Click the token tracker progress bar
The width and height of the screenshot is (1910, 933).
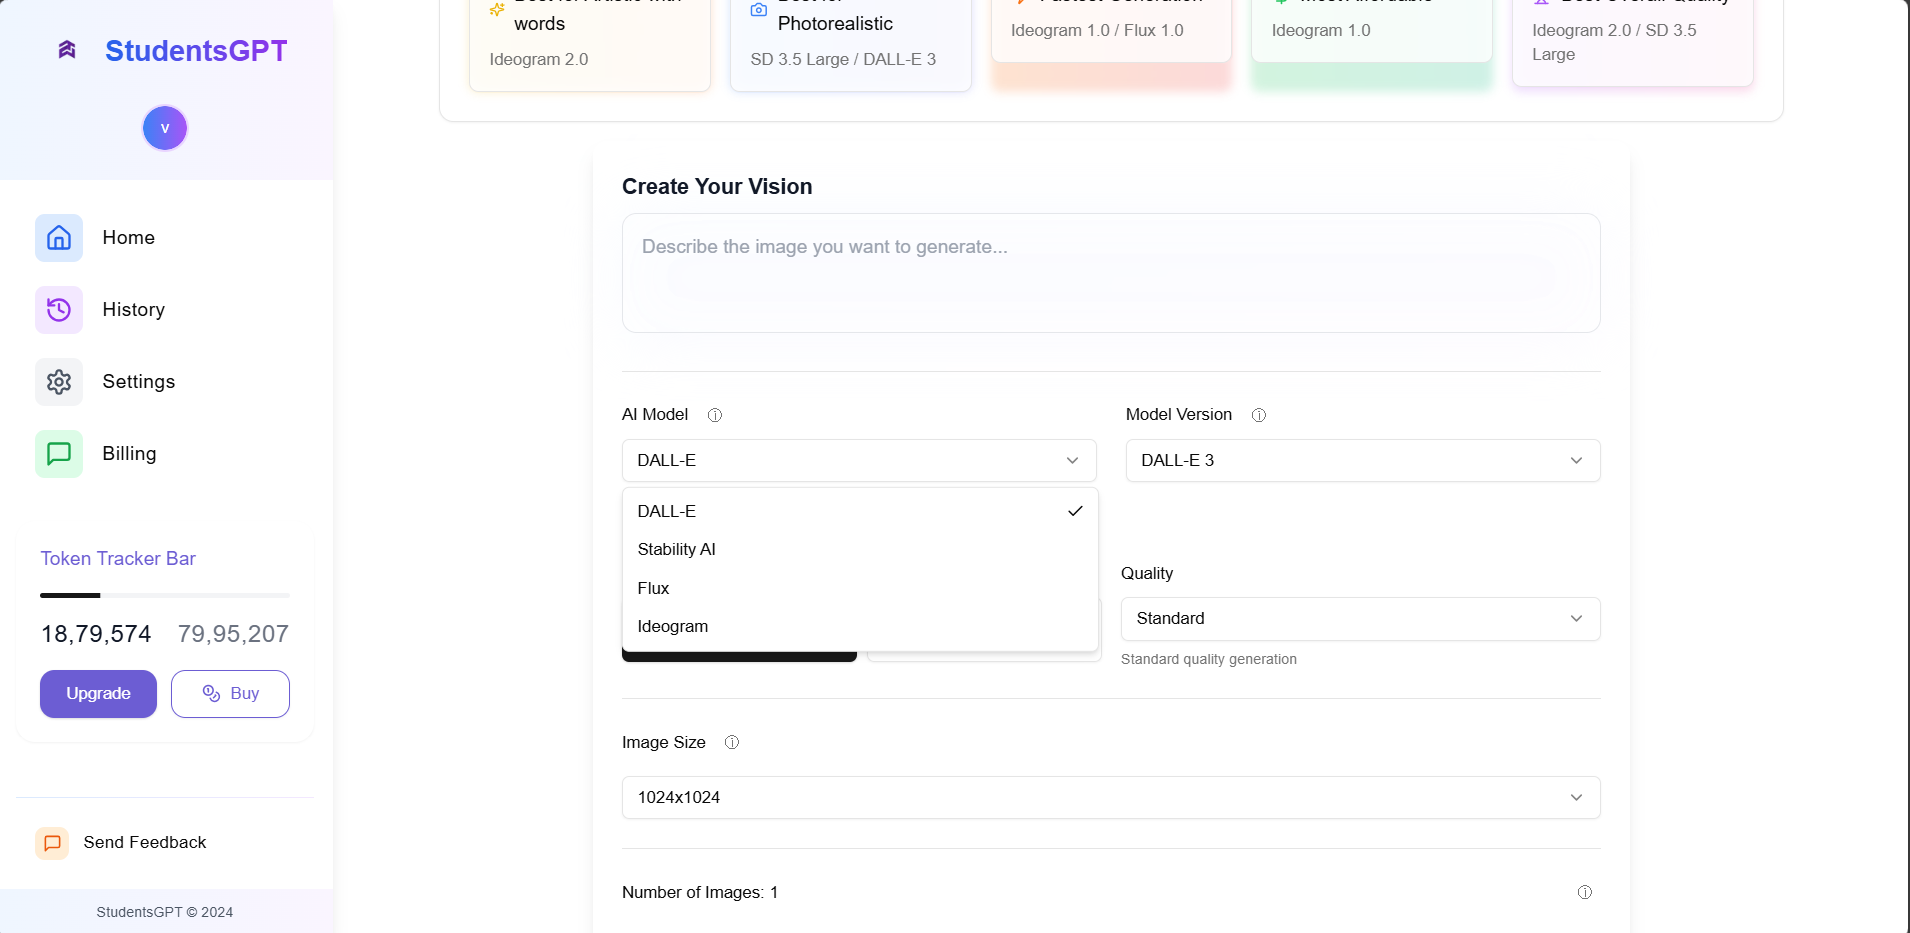coord(165,595)
